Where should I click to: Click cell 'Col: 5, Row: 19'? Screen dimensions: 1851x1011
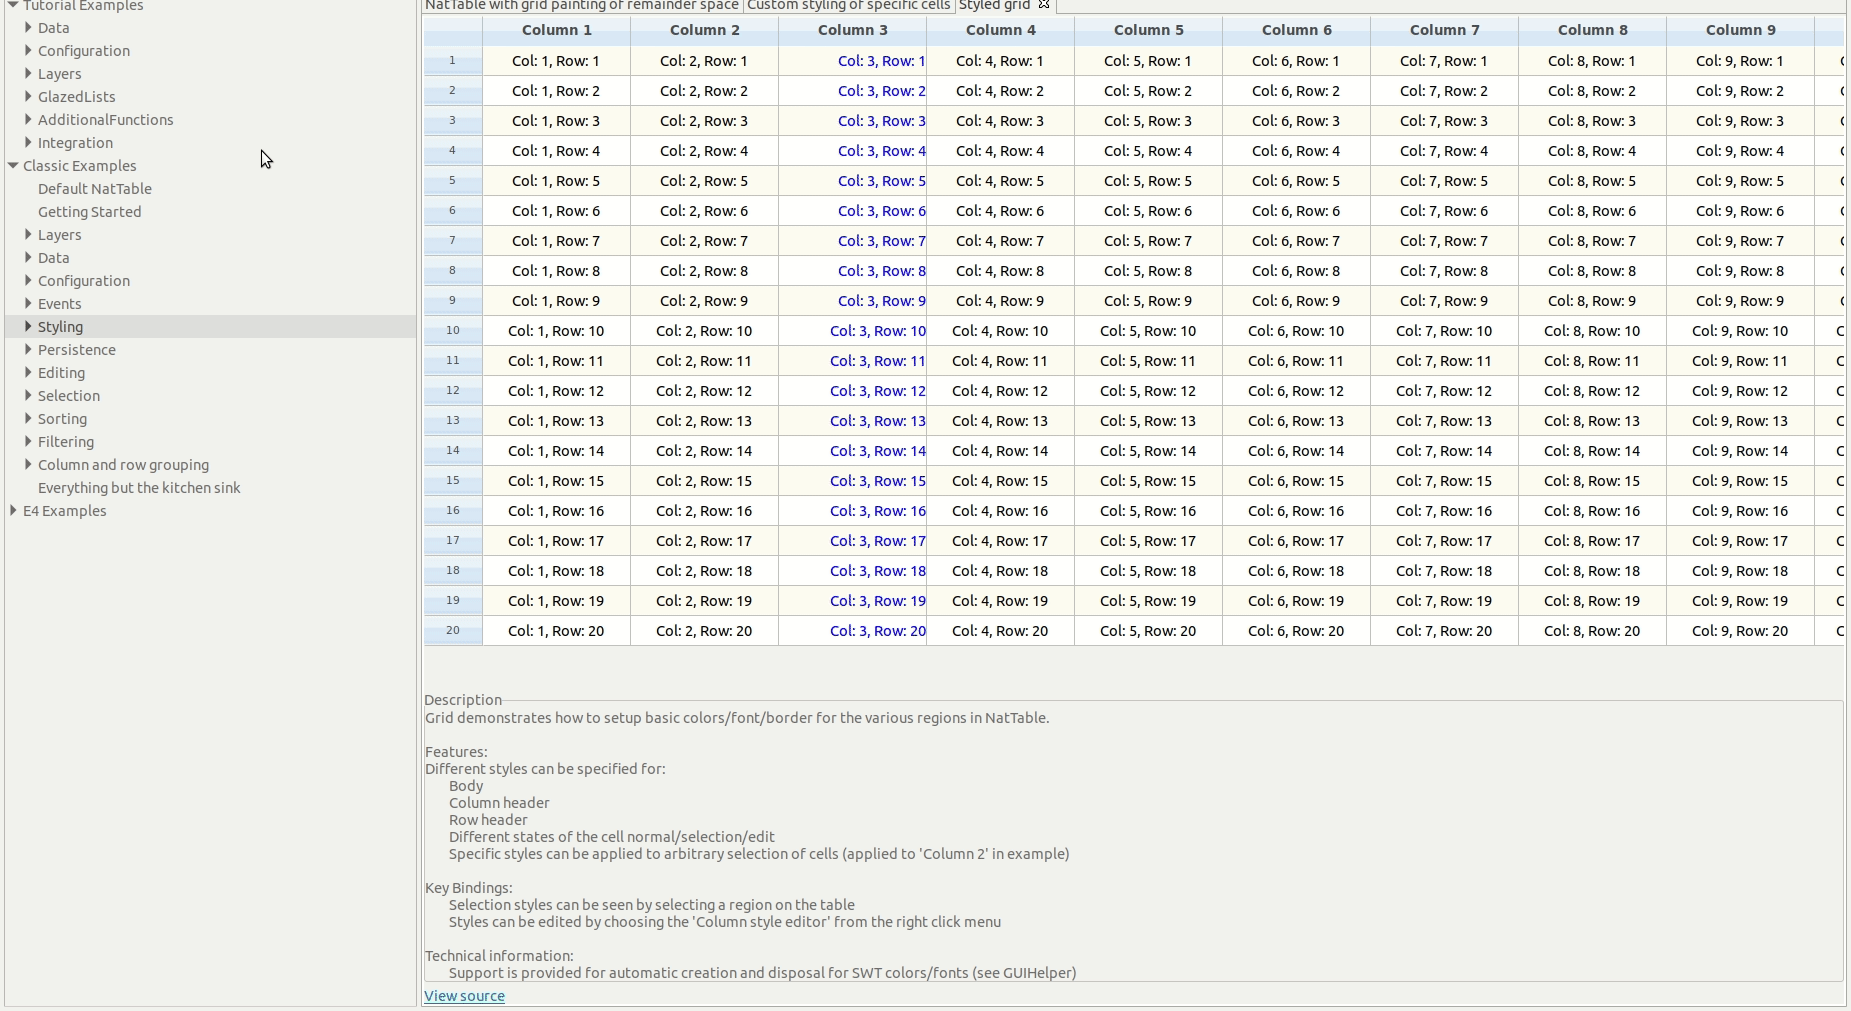click(1149, 601)
